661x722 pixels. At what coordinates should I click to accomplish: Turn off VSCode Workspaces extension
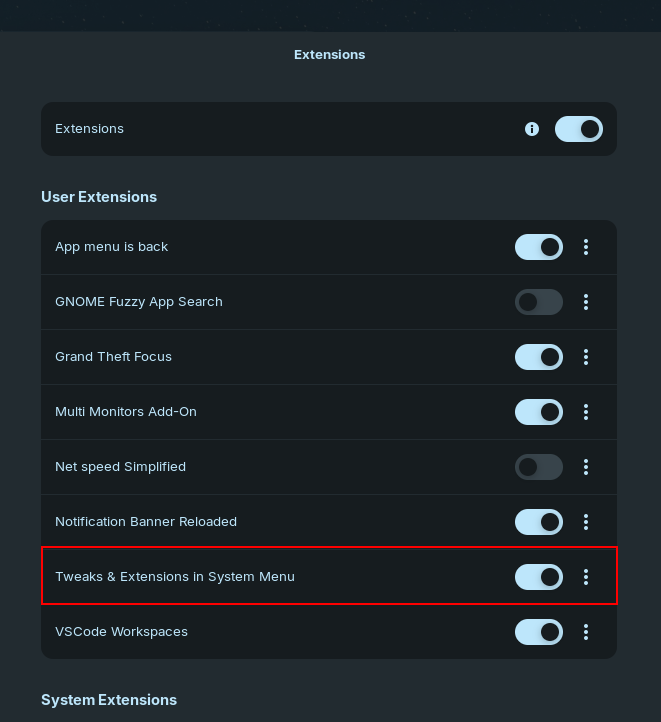coord(538,632)
